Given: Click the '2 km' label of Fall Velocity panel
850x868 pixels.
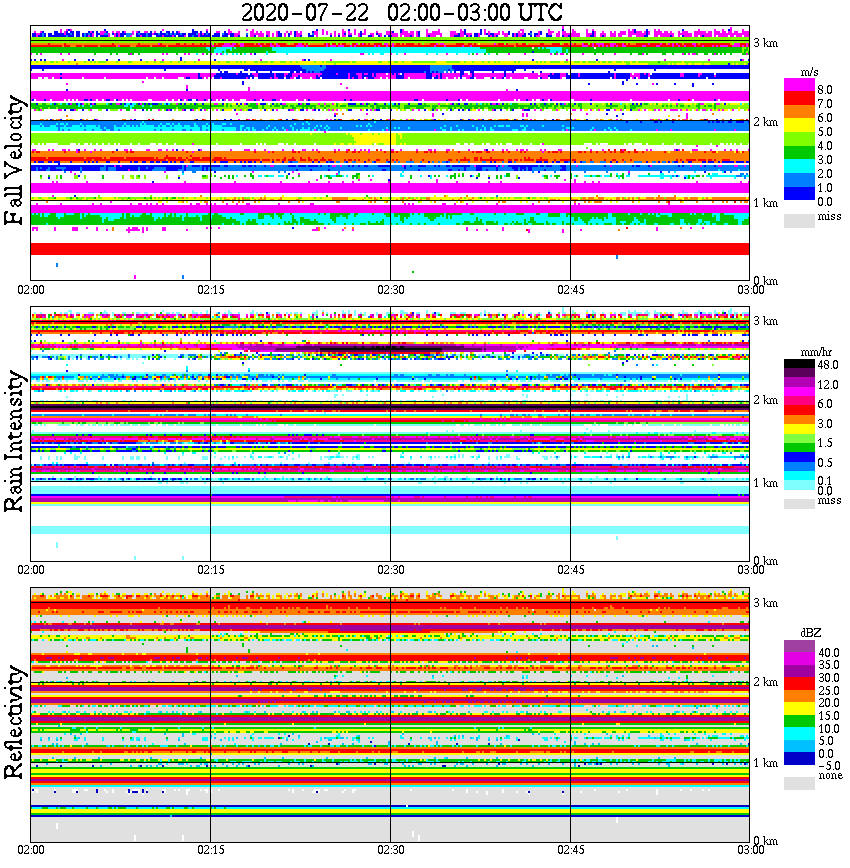Looking at the screenshot, I should click(x=766, y=122).
